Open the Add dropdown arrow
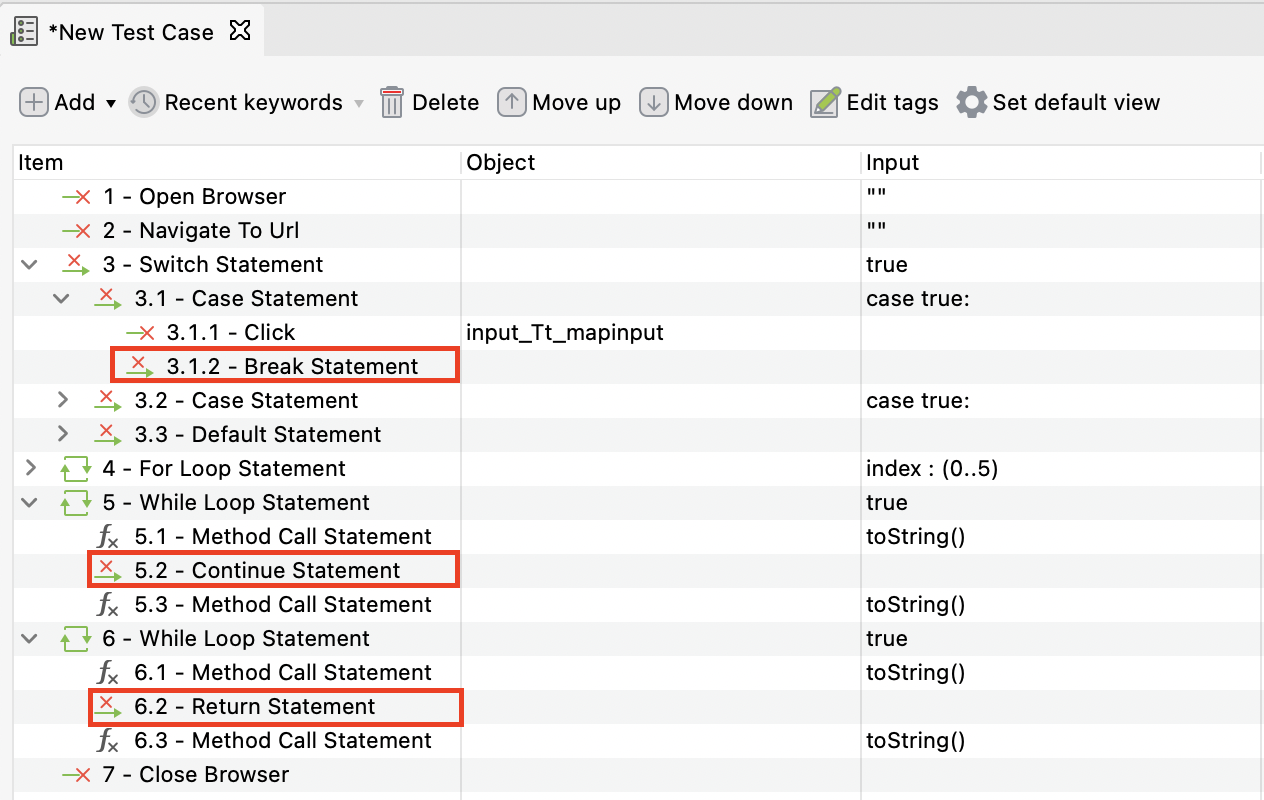1264x800 pixels. click(x=112, y=102)
